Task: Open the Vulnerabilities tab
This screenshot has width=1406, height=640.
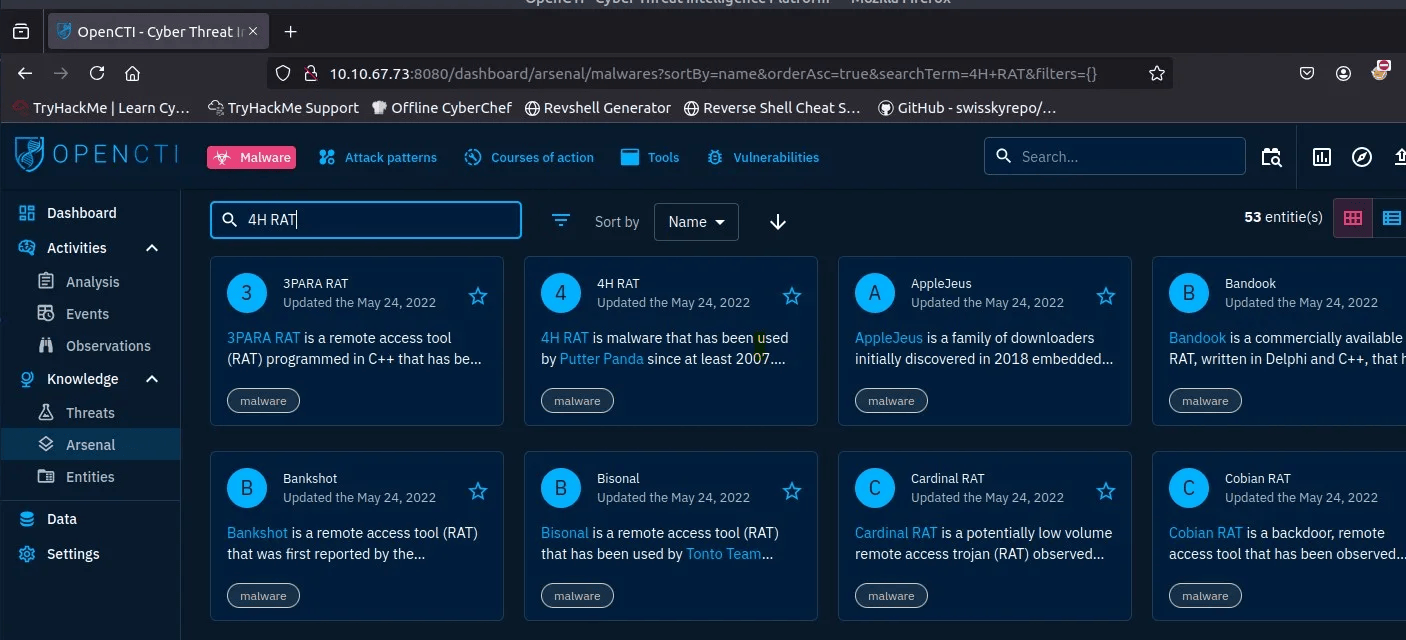Action: coord(763,157)
